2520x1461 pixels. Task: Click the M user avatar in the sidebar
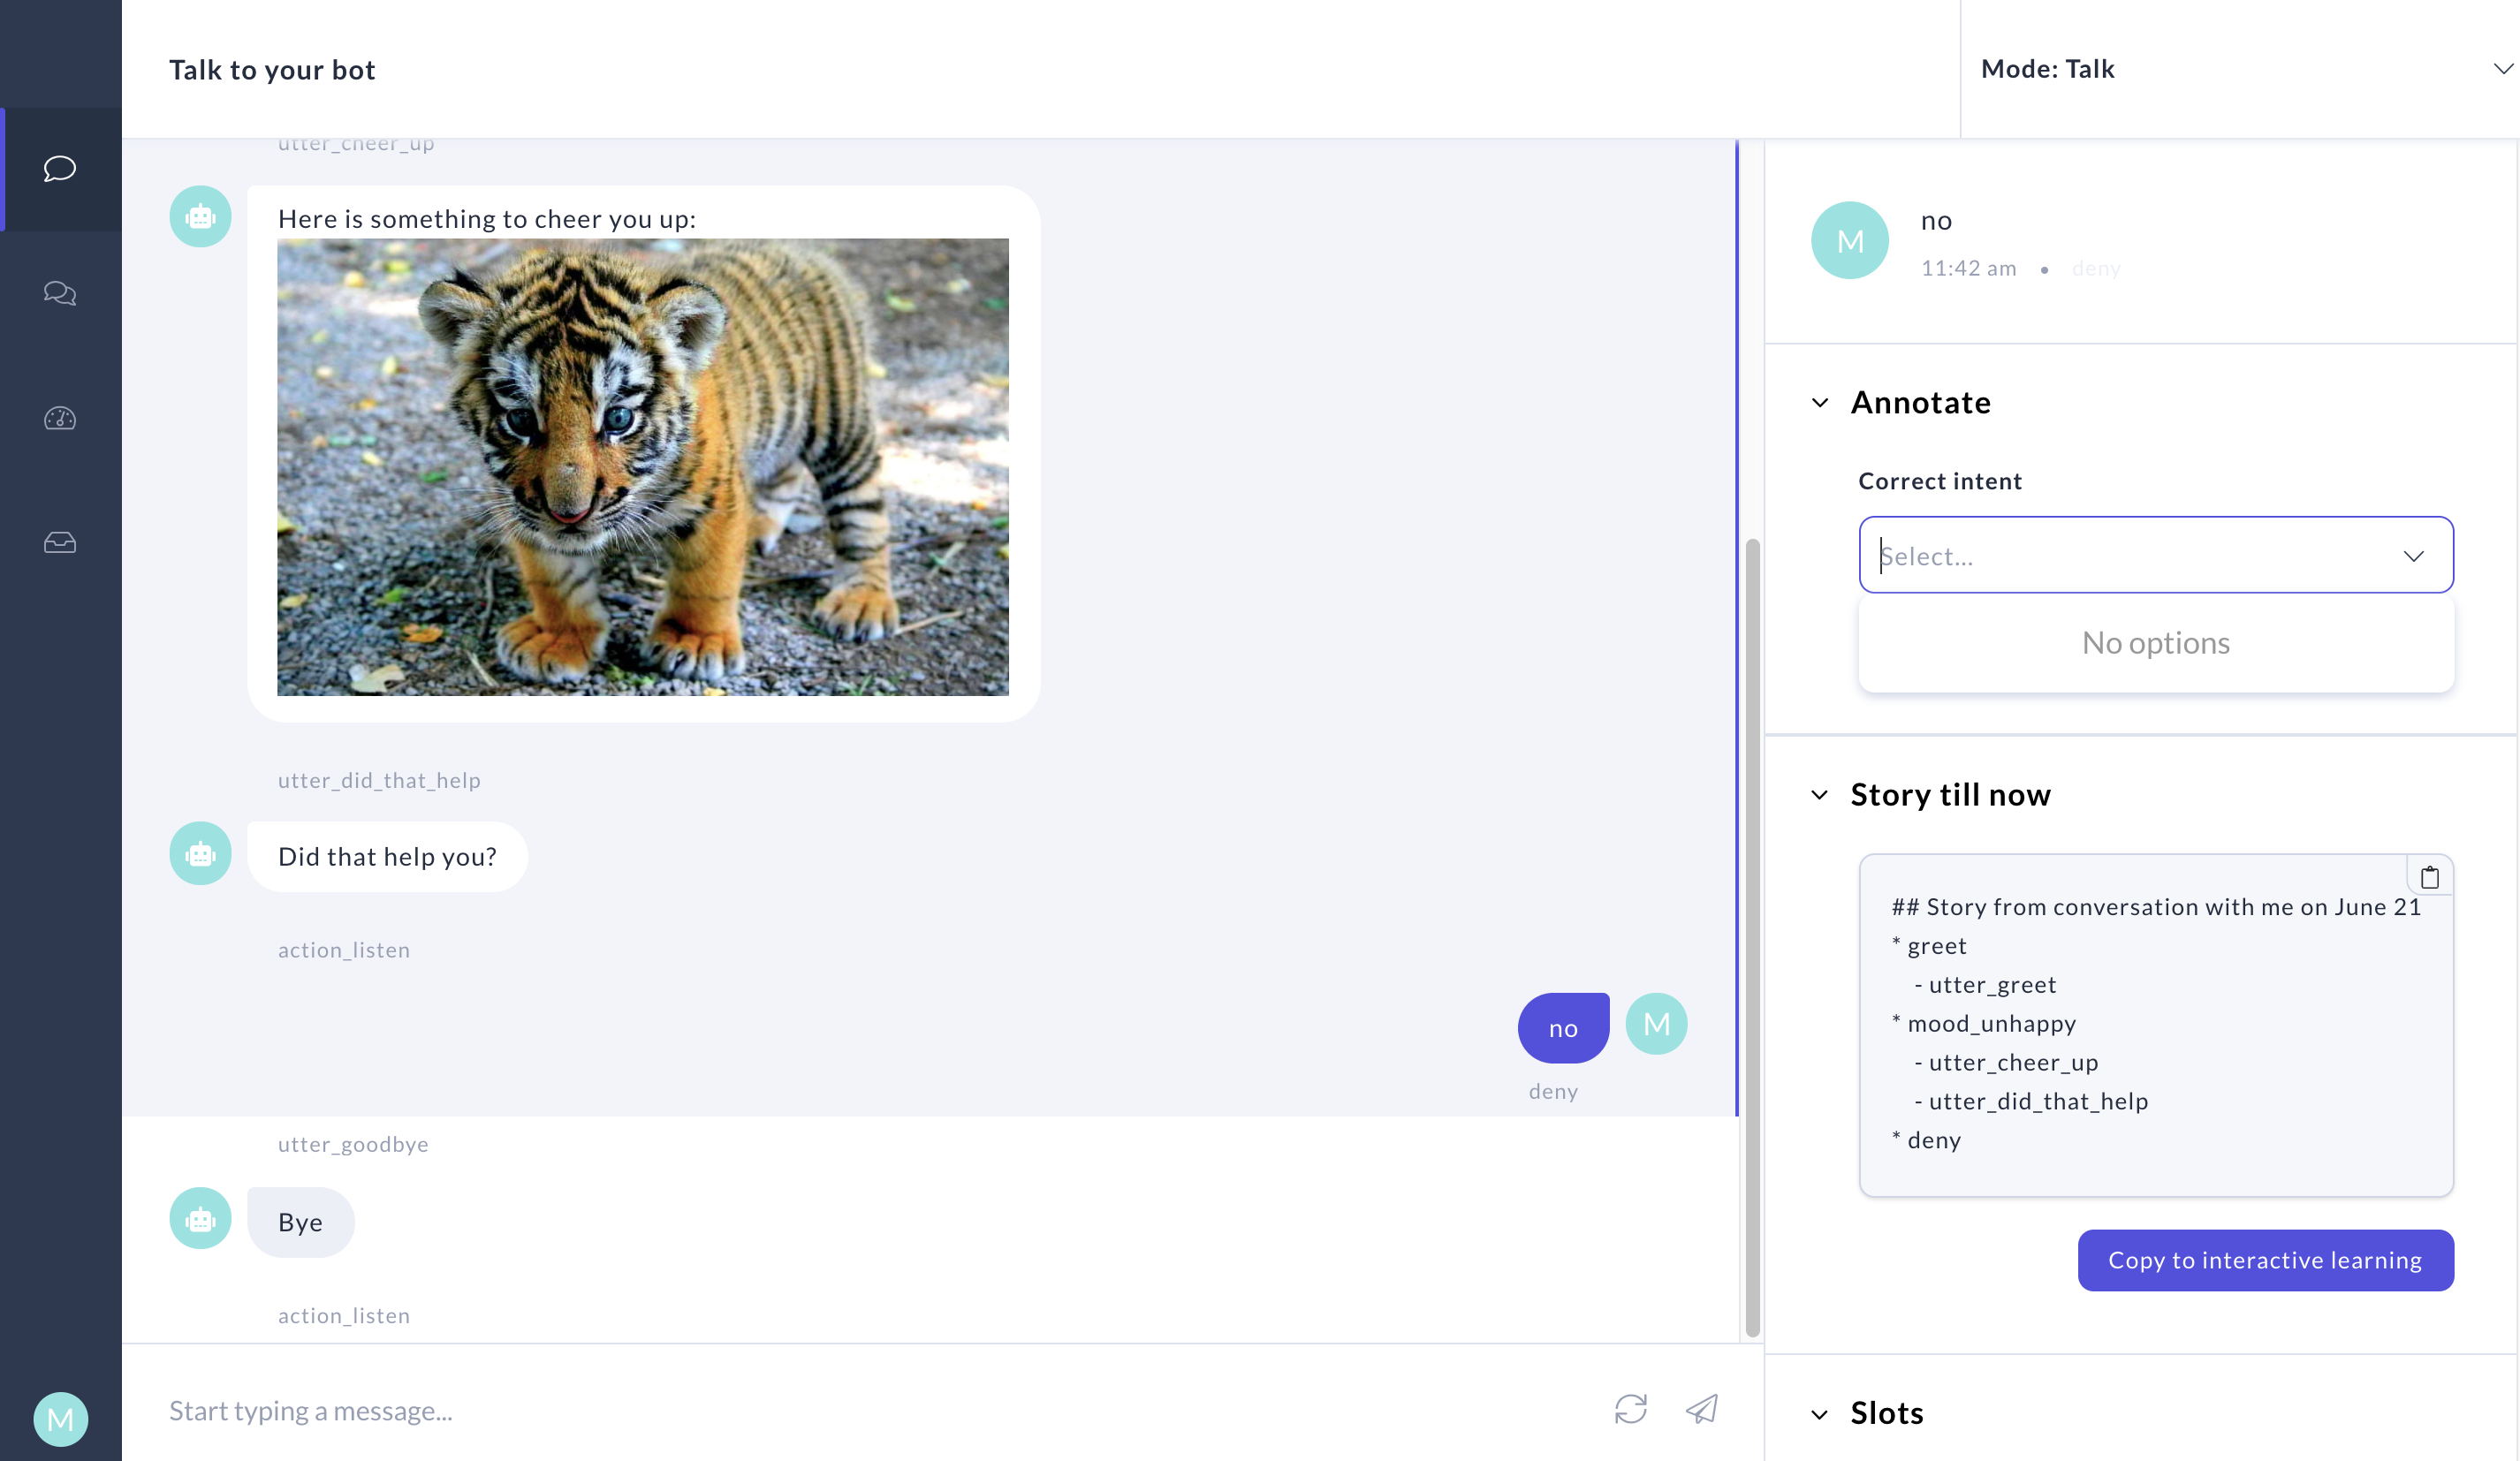click(60, 1418)
